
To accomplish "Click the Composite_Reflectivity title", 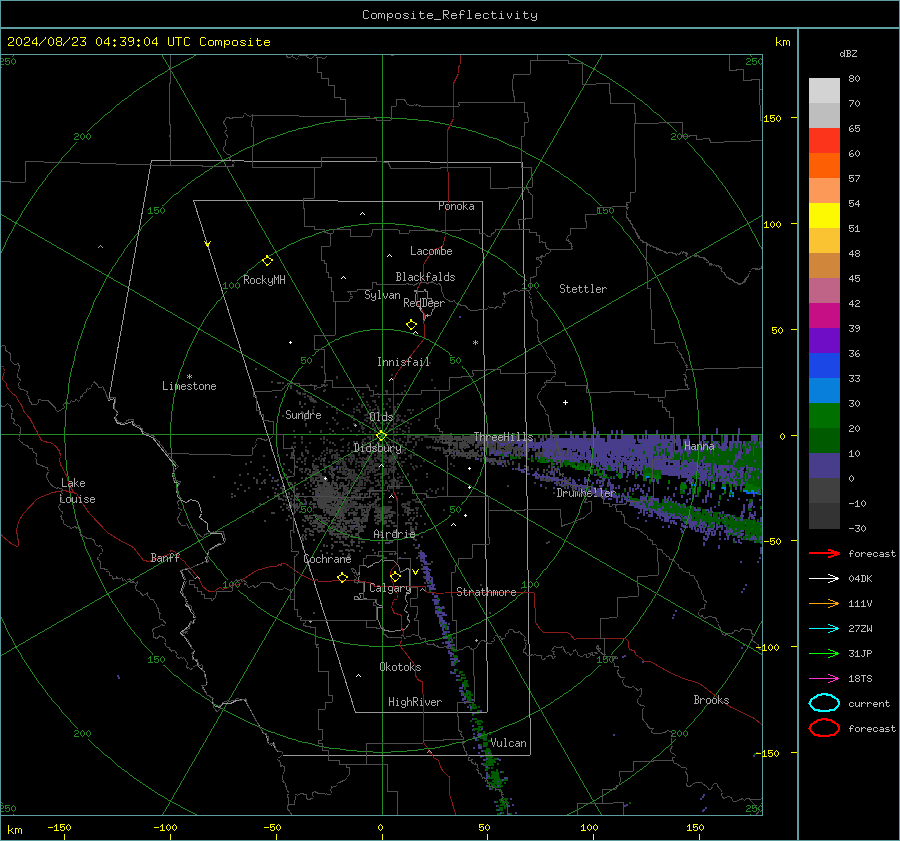I will (x=449, y=15).
